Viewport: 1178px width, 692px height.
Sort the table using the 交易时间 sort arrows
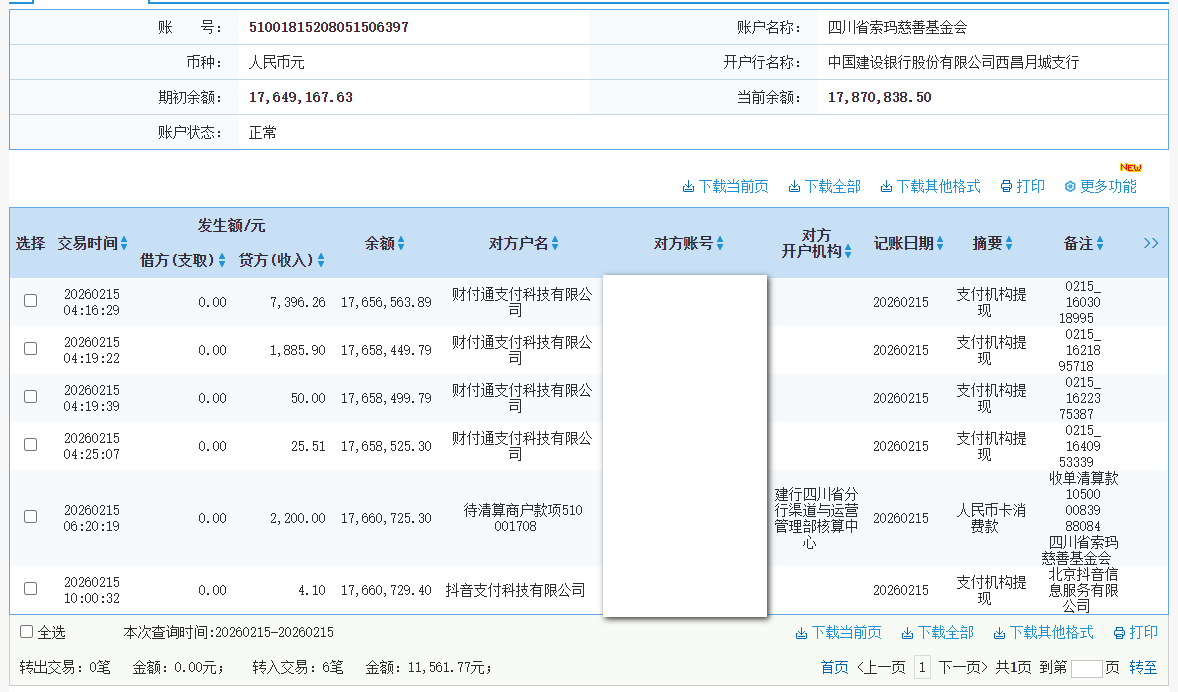(123, 243)
